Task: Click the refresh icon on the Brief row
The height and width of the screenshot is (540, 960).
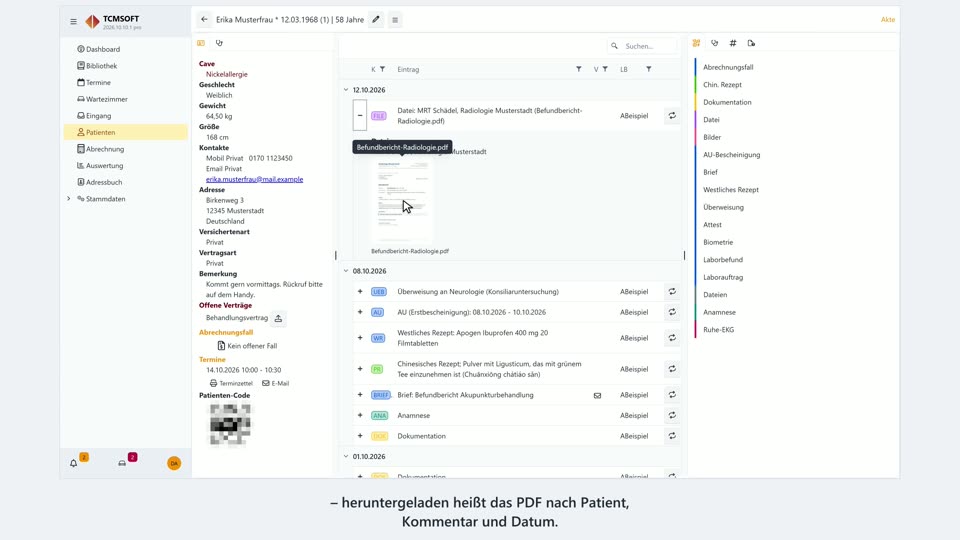Action: pos(672,395)
